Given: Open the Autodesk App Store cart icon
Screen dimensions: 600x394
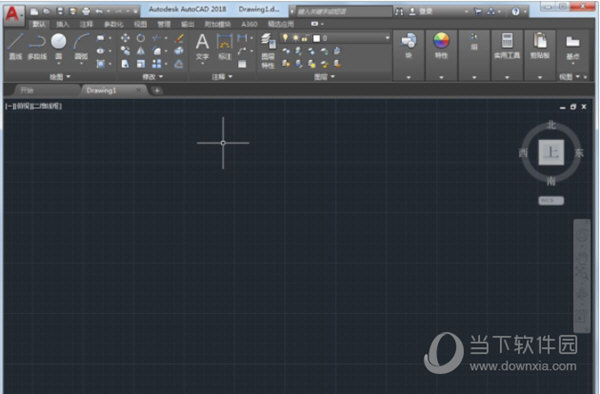Looking at the screenshot, I should tap(478, 11).
